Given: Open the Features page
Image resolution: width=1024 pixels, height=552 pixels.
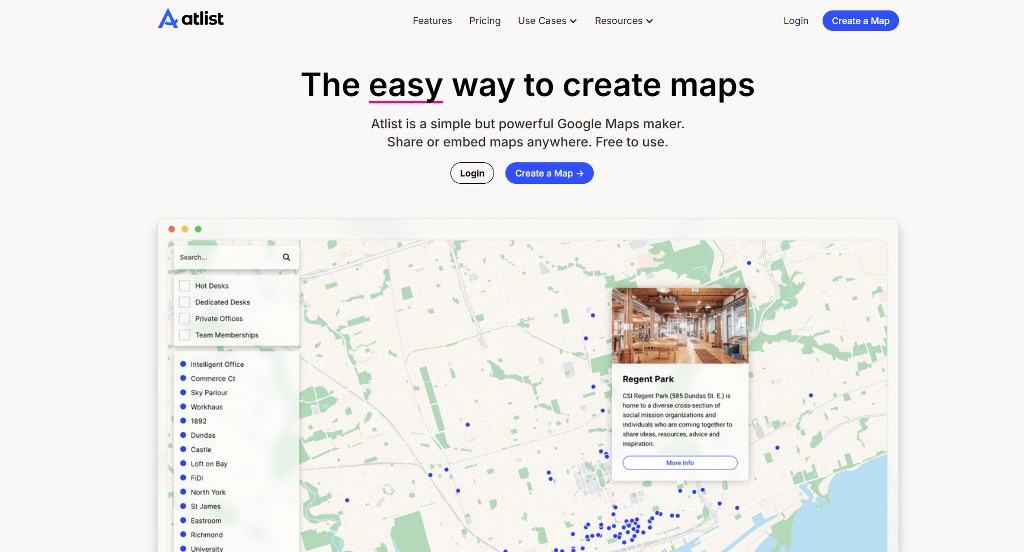Looking at the screenshot, I should click(x=432, y=21).
